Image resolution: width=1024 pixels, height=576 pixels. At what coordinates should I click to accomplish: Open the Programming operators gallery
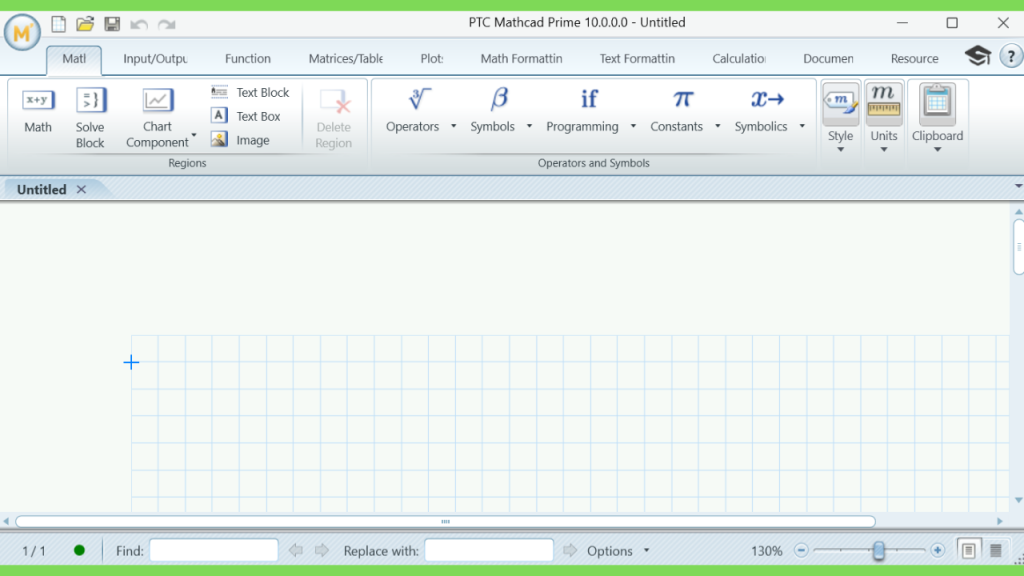(x=583, y=111)
